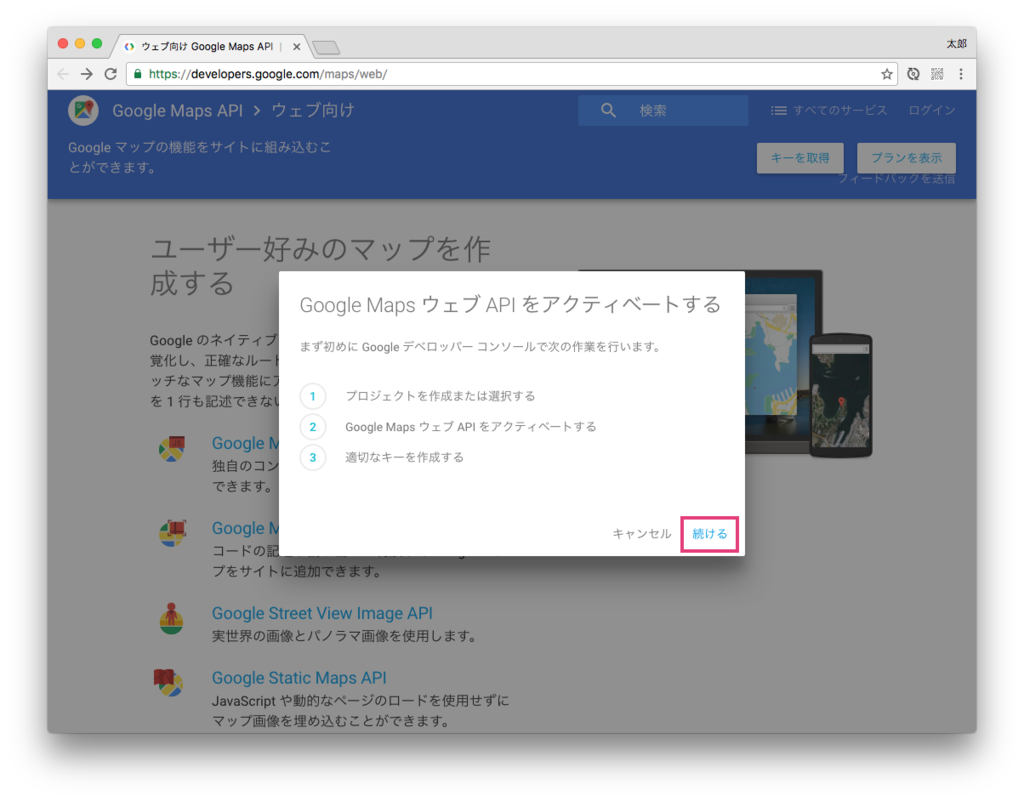The width and height of the screenshot is (1024, 801).
Task: Click the Google Maps API logo icon
Action: [x=84, y=110]
